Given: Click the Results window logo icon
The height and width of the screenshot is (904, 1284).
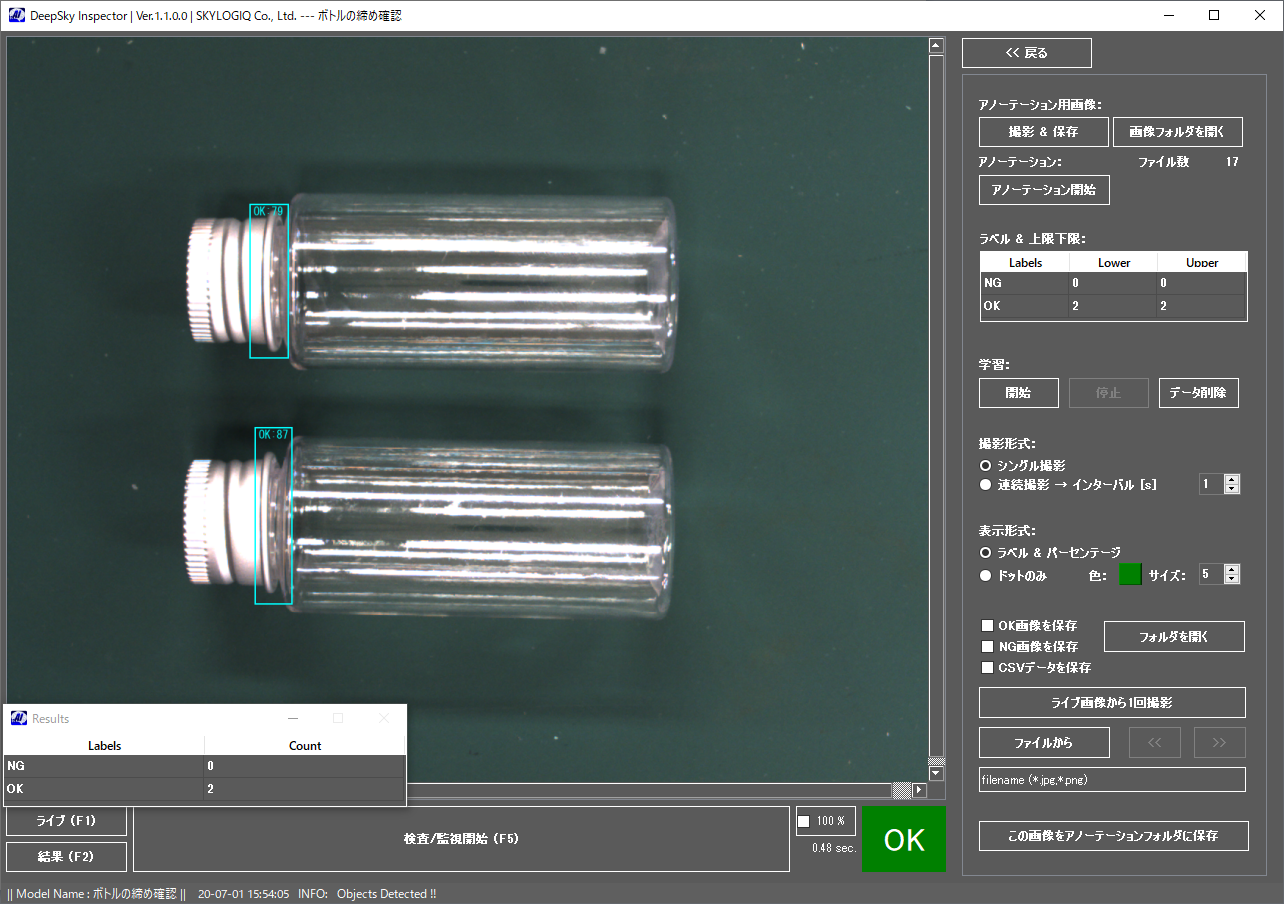Looking at the screenshot, I should coord(19,718).
